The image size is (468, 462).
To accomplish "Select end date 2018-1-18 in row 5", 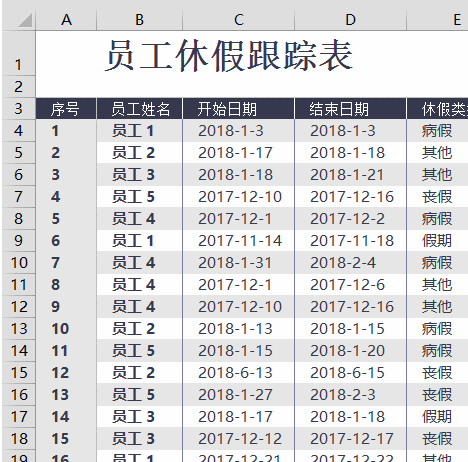I will click(350, 153).
